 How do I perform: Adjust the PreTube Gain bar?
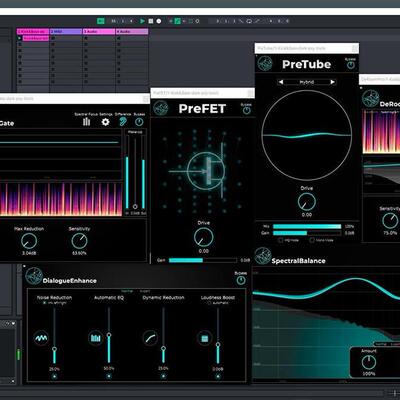coord(307,233)
